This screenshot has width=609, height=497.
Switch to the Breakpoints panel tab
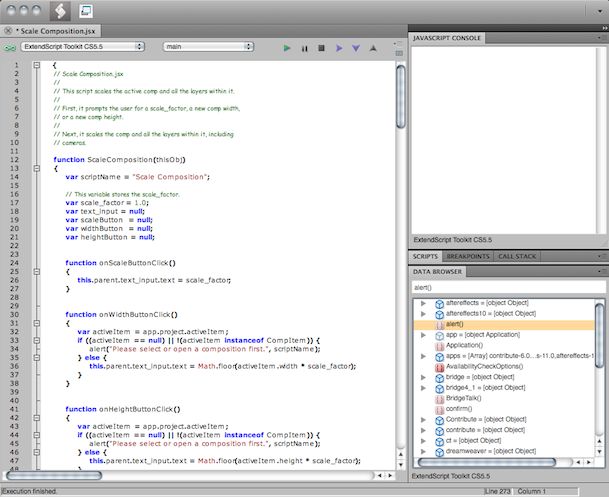(468, 256)
